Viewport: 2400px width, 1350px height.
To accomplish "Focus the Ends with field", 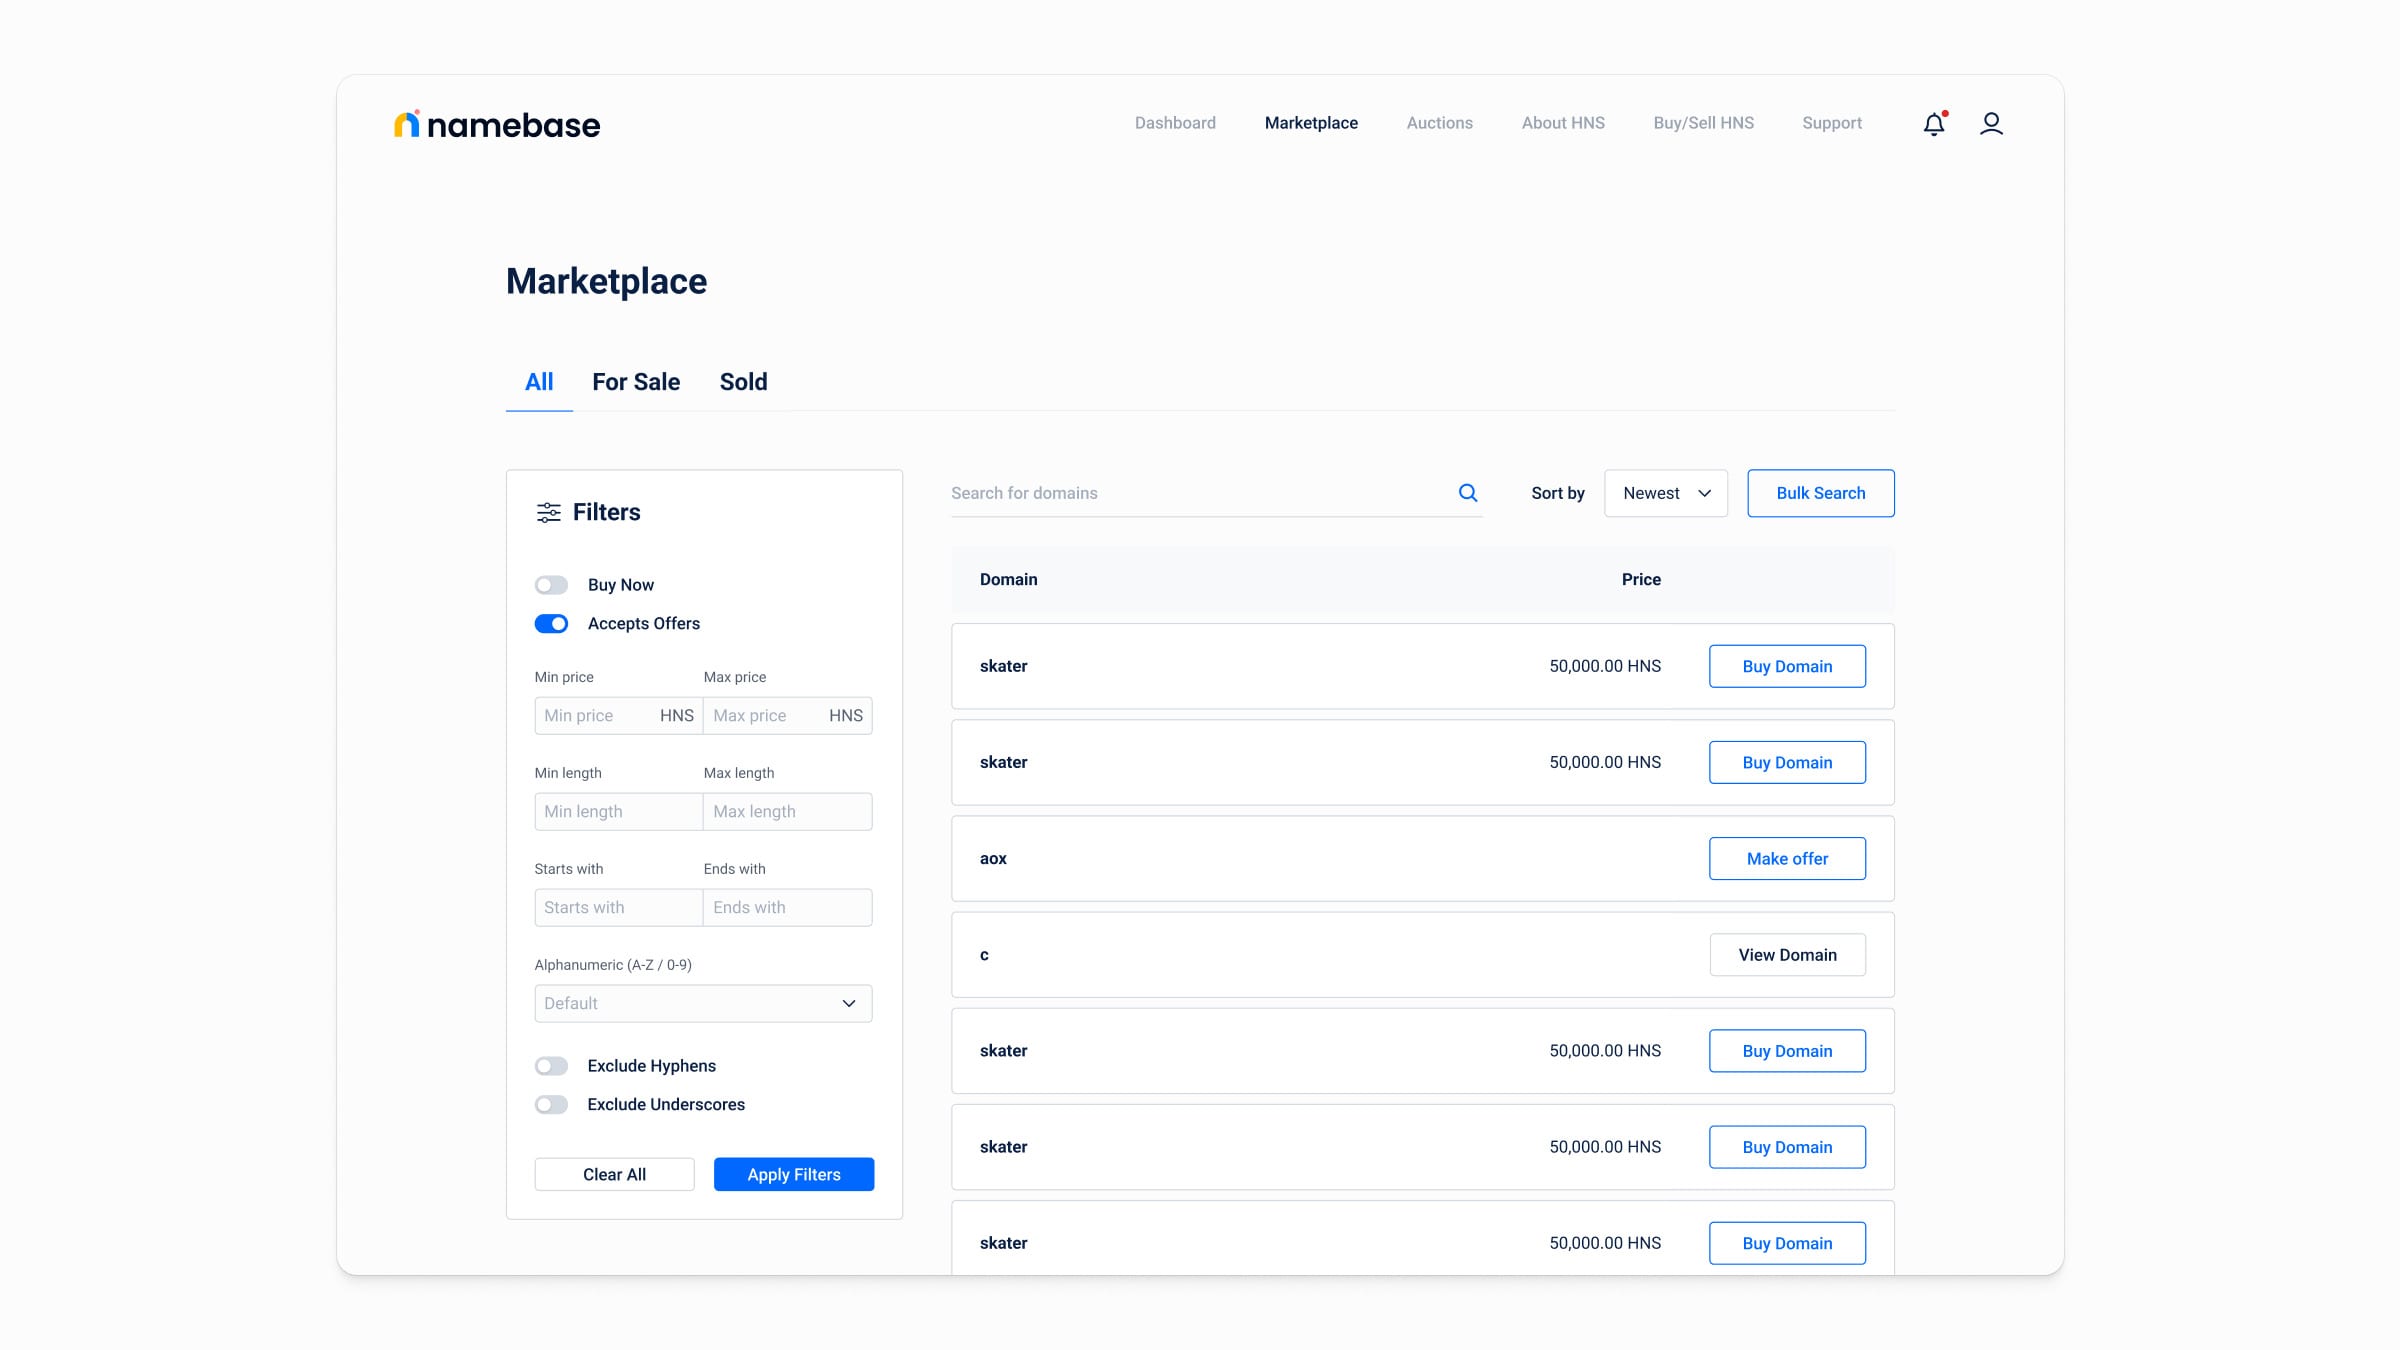I will (788, 908).
